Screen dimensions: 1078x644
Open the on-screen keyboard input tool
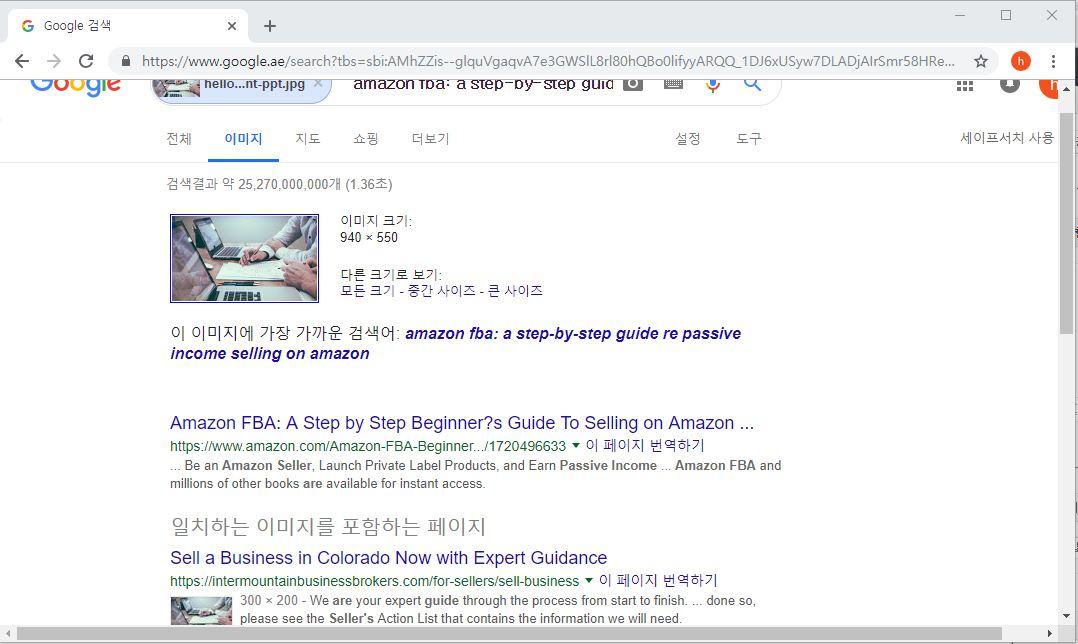[673, 84]
